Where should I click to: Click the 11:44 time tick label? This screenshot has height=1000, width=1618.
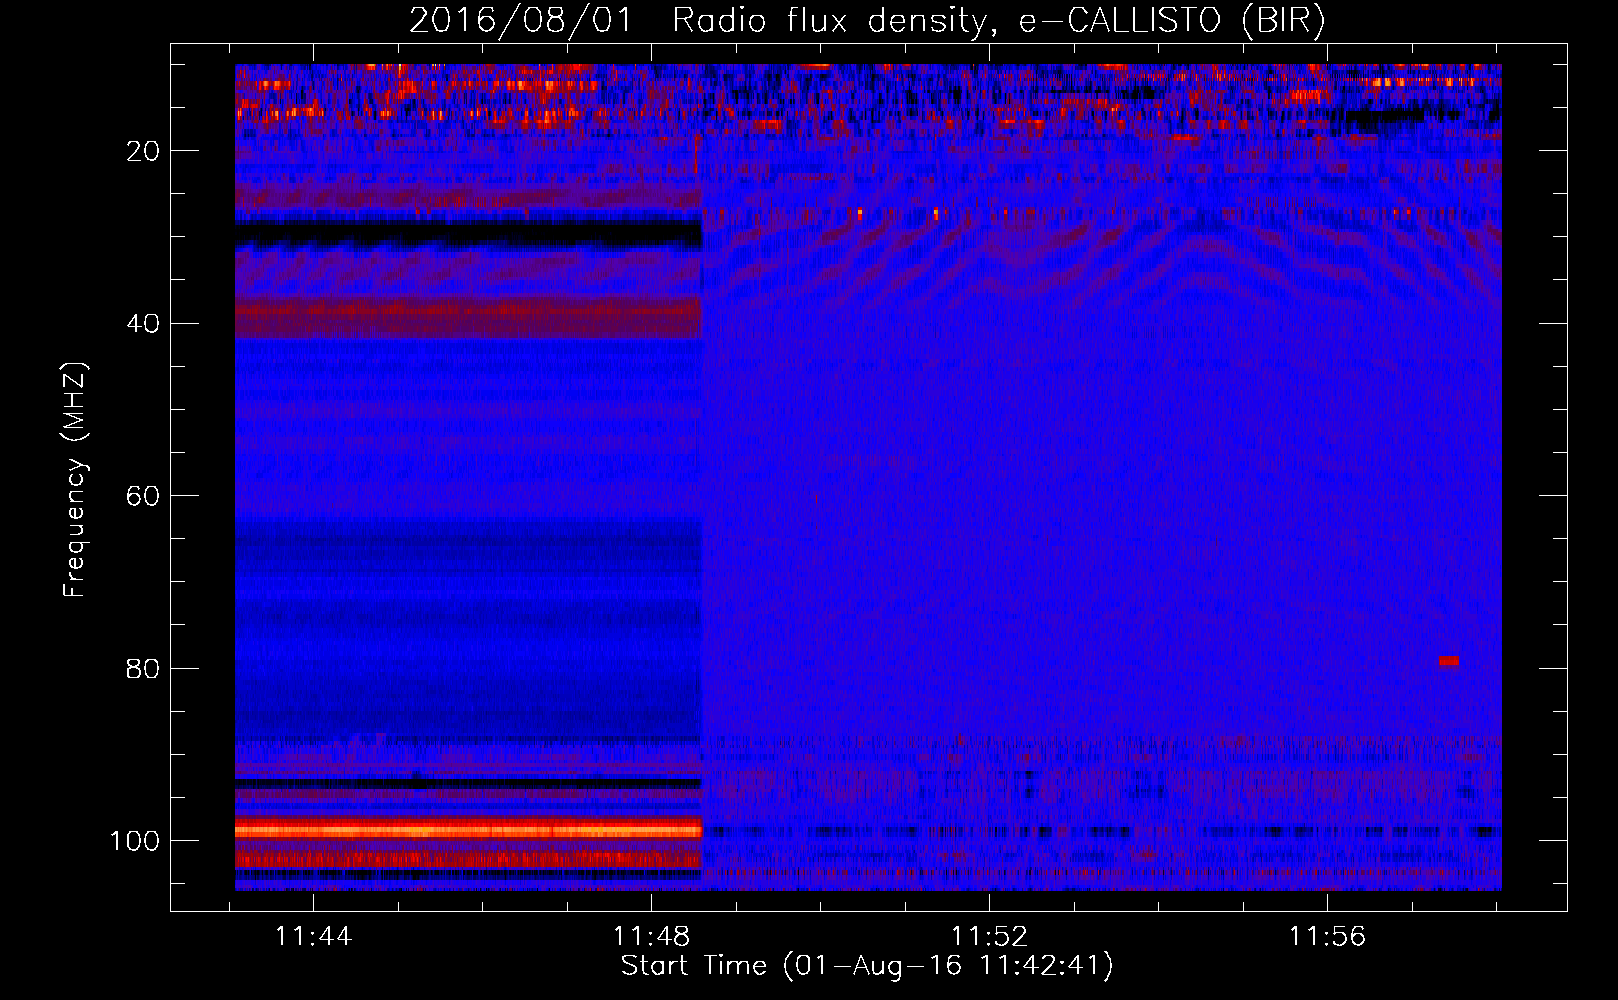coord(314,937)
